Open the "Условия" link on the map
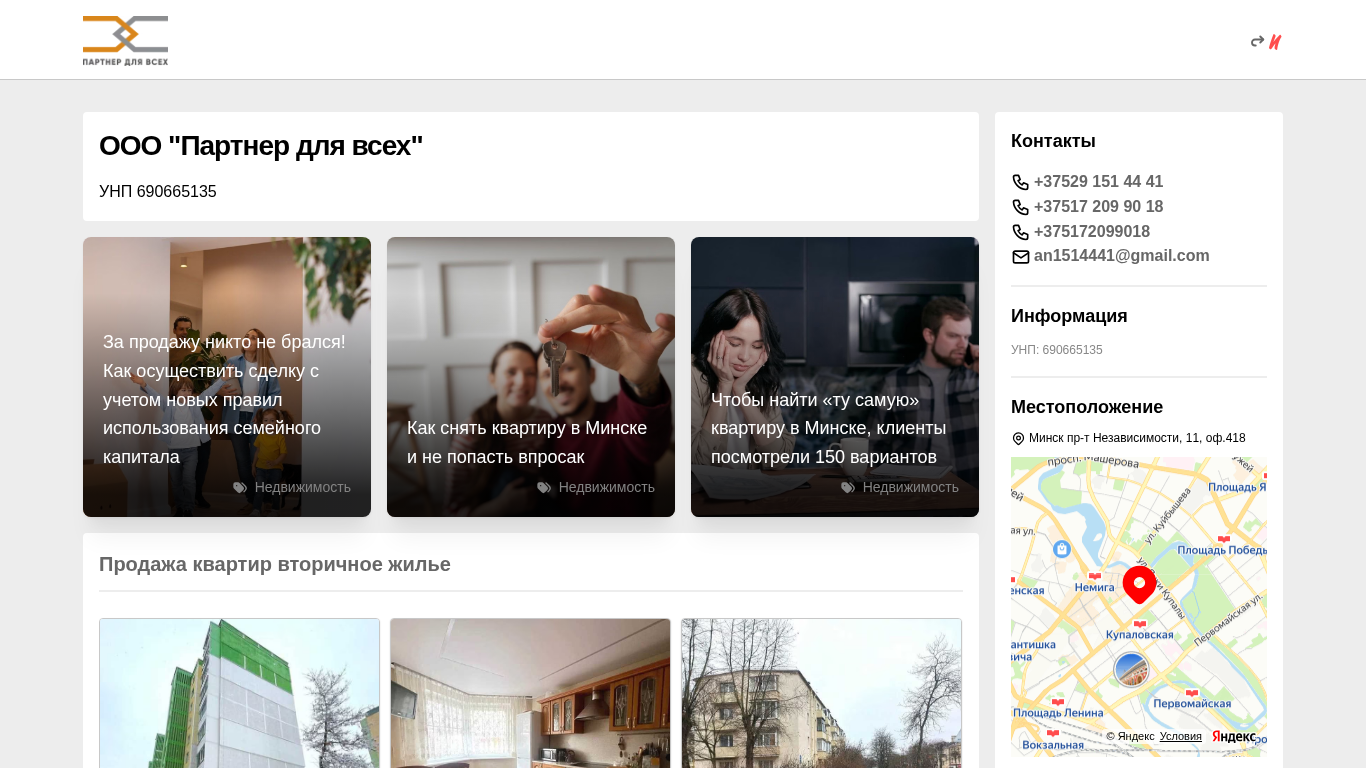The width and height of the screenshot is (1366, 768). pyautogui.click(x=1180, y=737)
